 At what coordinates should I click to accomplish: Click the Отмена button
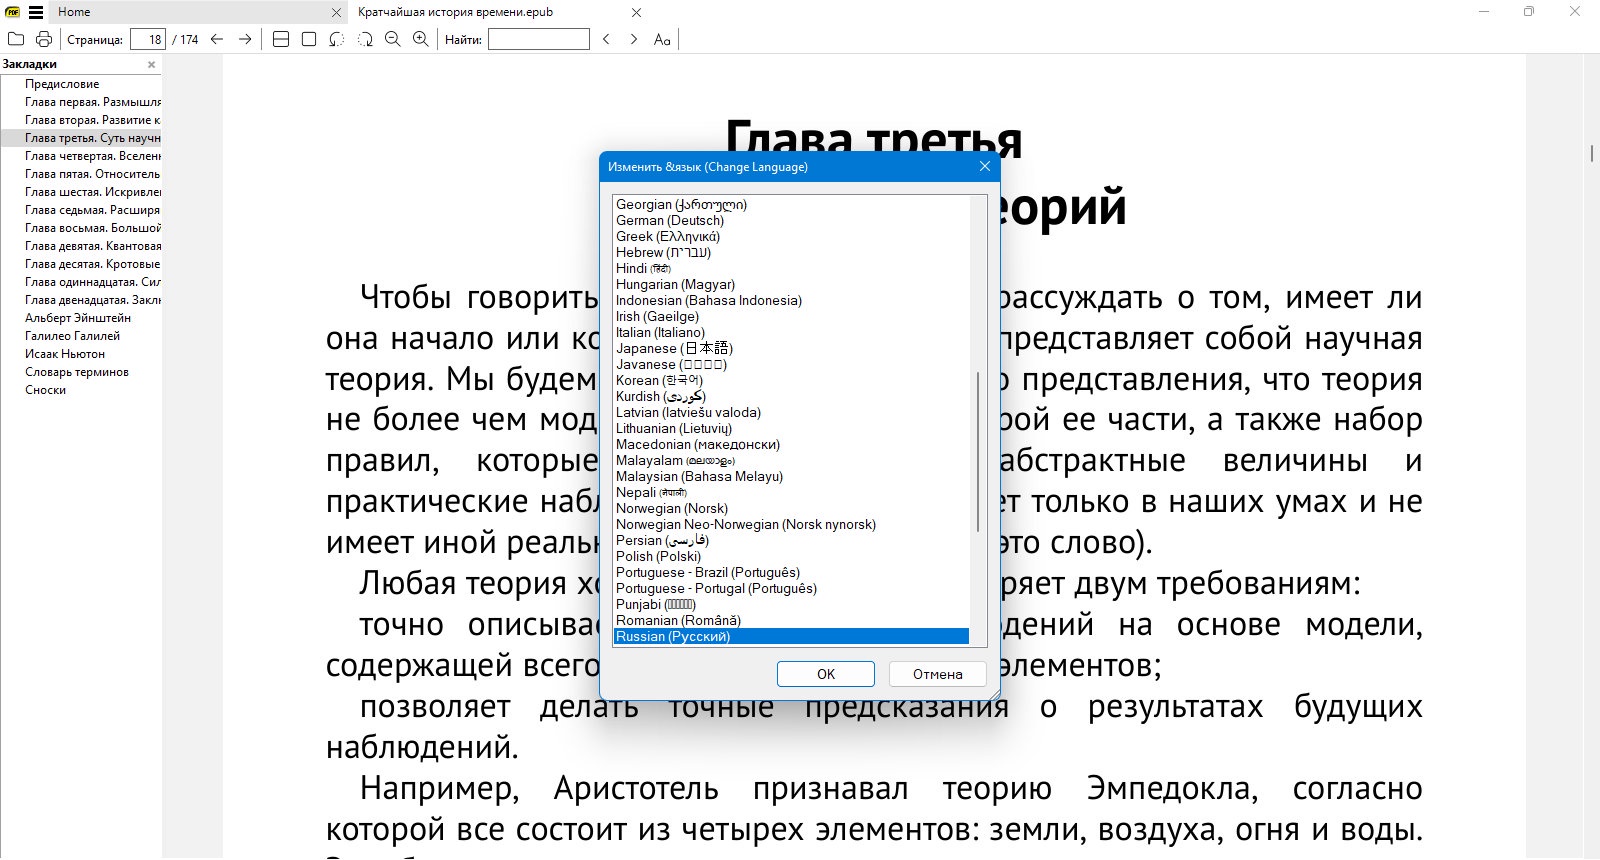[x=937, y=674]
